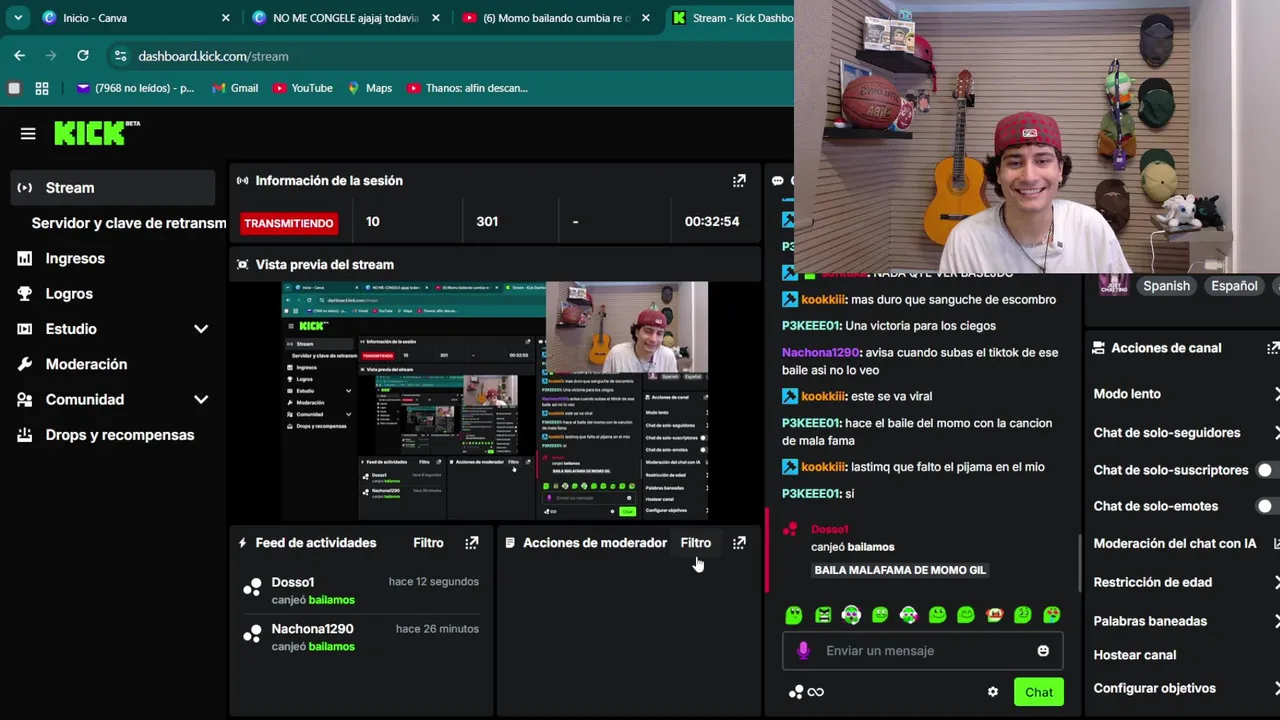Select Nachona1290 entry in activity feed

coord(361,637)
